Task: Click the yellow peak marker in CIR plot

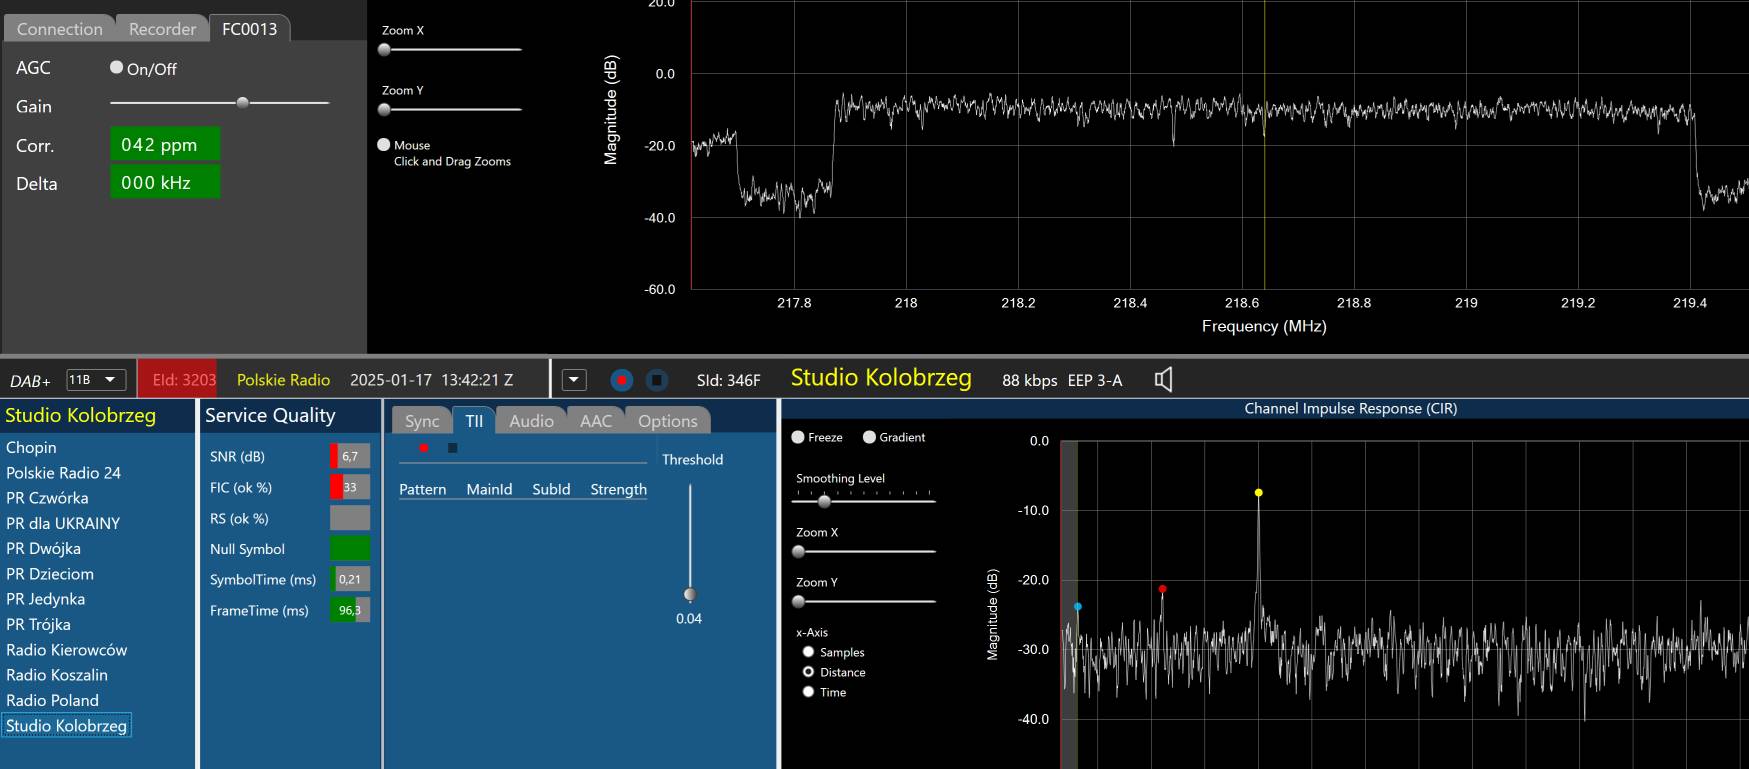Action: point(1258,493)
